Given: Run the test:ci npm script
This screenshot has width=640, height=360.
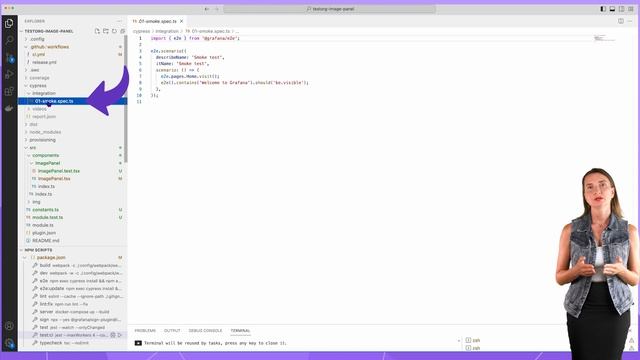Looking at the screenshot, I should [x=120, y=335].
